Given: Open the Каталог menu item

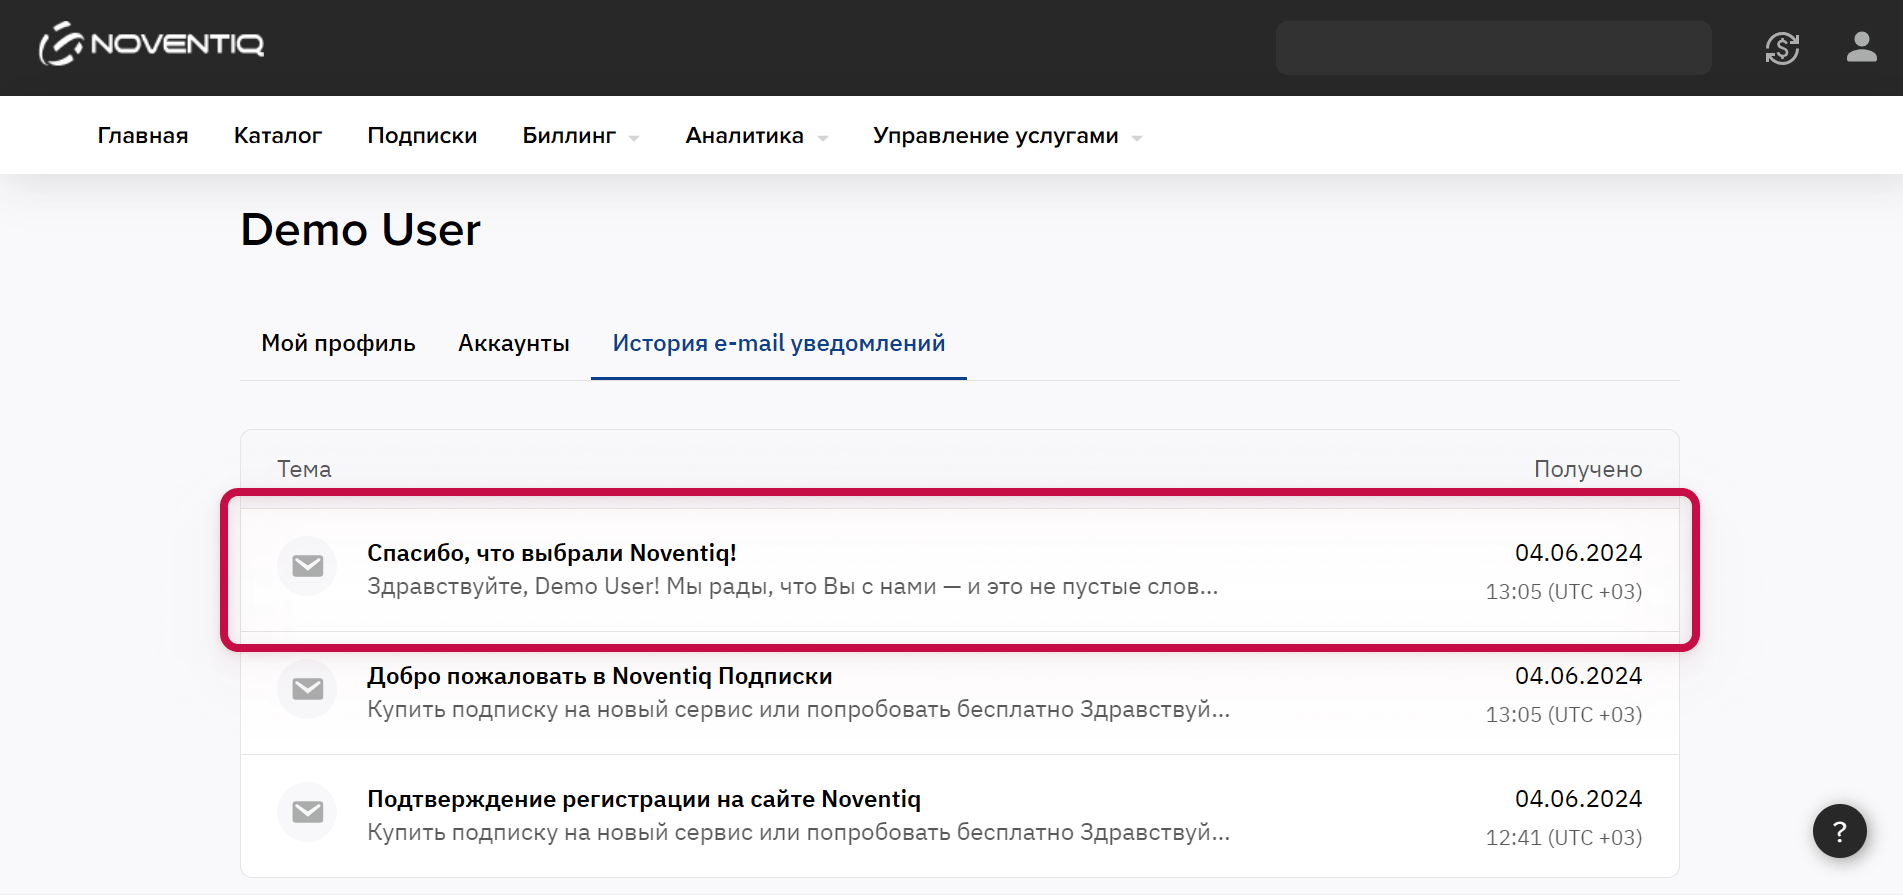Looking at the screenshot, I should point(278,136).
